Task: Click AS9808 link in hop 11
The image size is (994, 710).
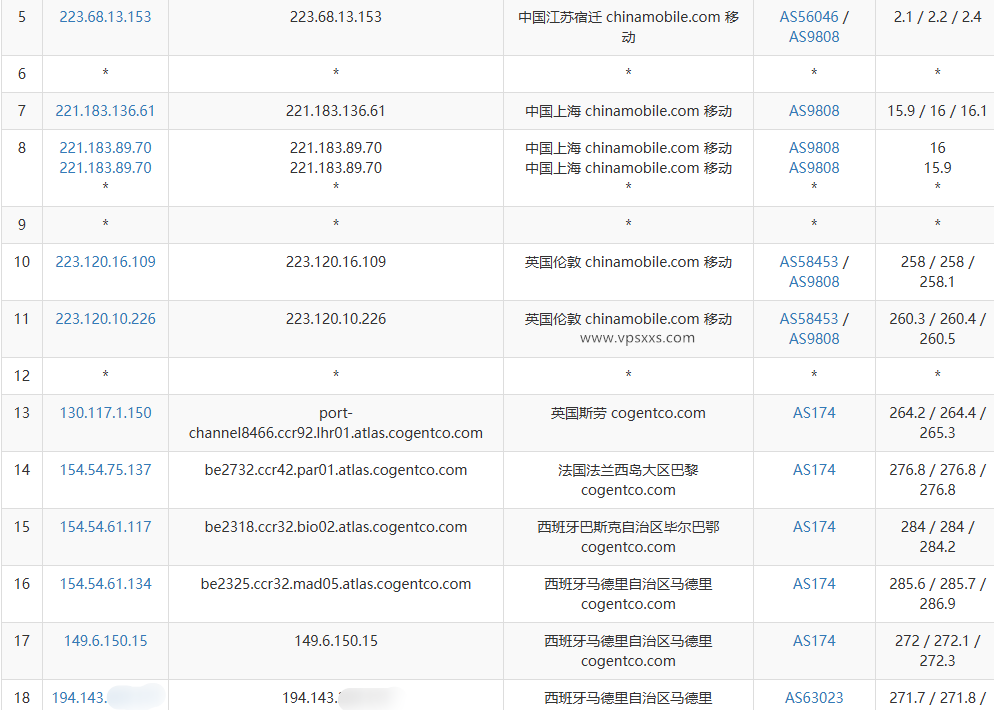Action: pyautogui.click(x=814, y=339)
